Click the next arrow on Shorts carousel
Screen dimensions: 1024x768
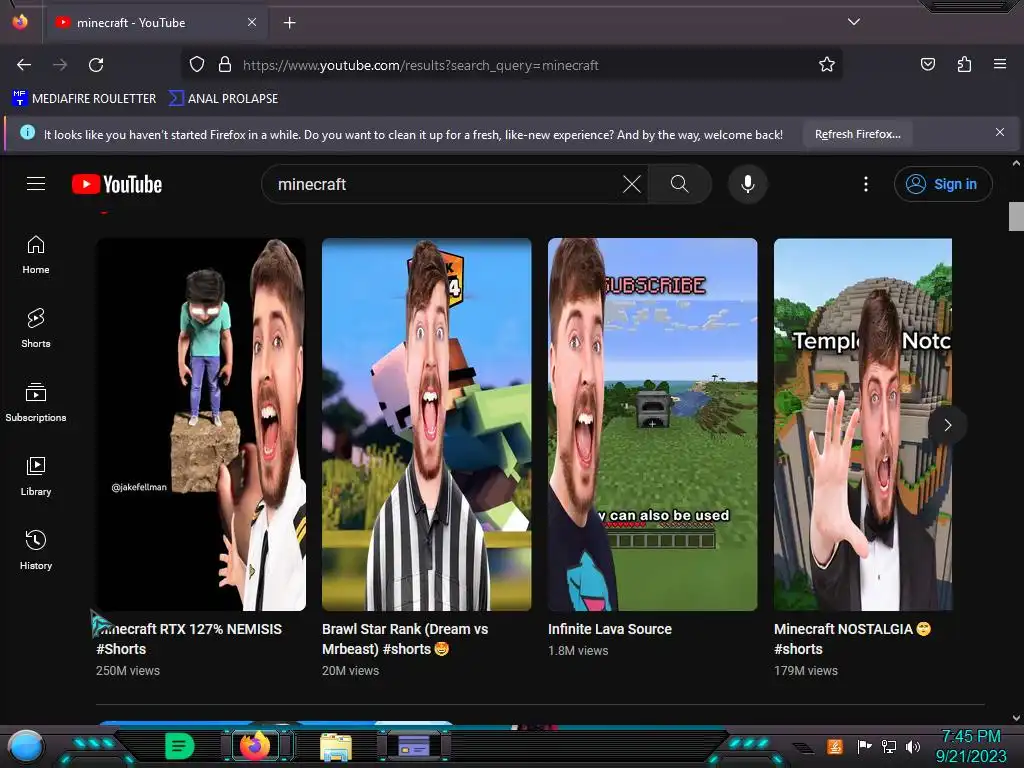pyautogui.click(x=948, y=425)
